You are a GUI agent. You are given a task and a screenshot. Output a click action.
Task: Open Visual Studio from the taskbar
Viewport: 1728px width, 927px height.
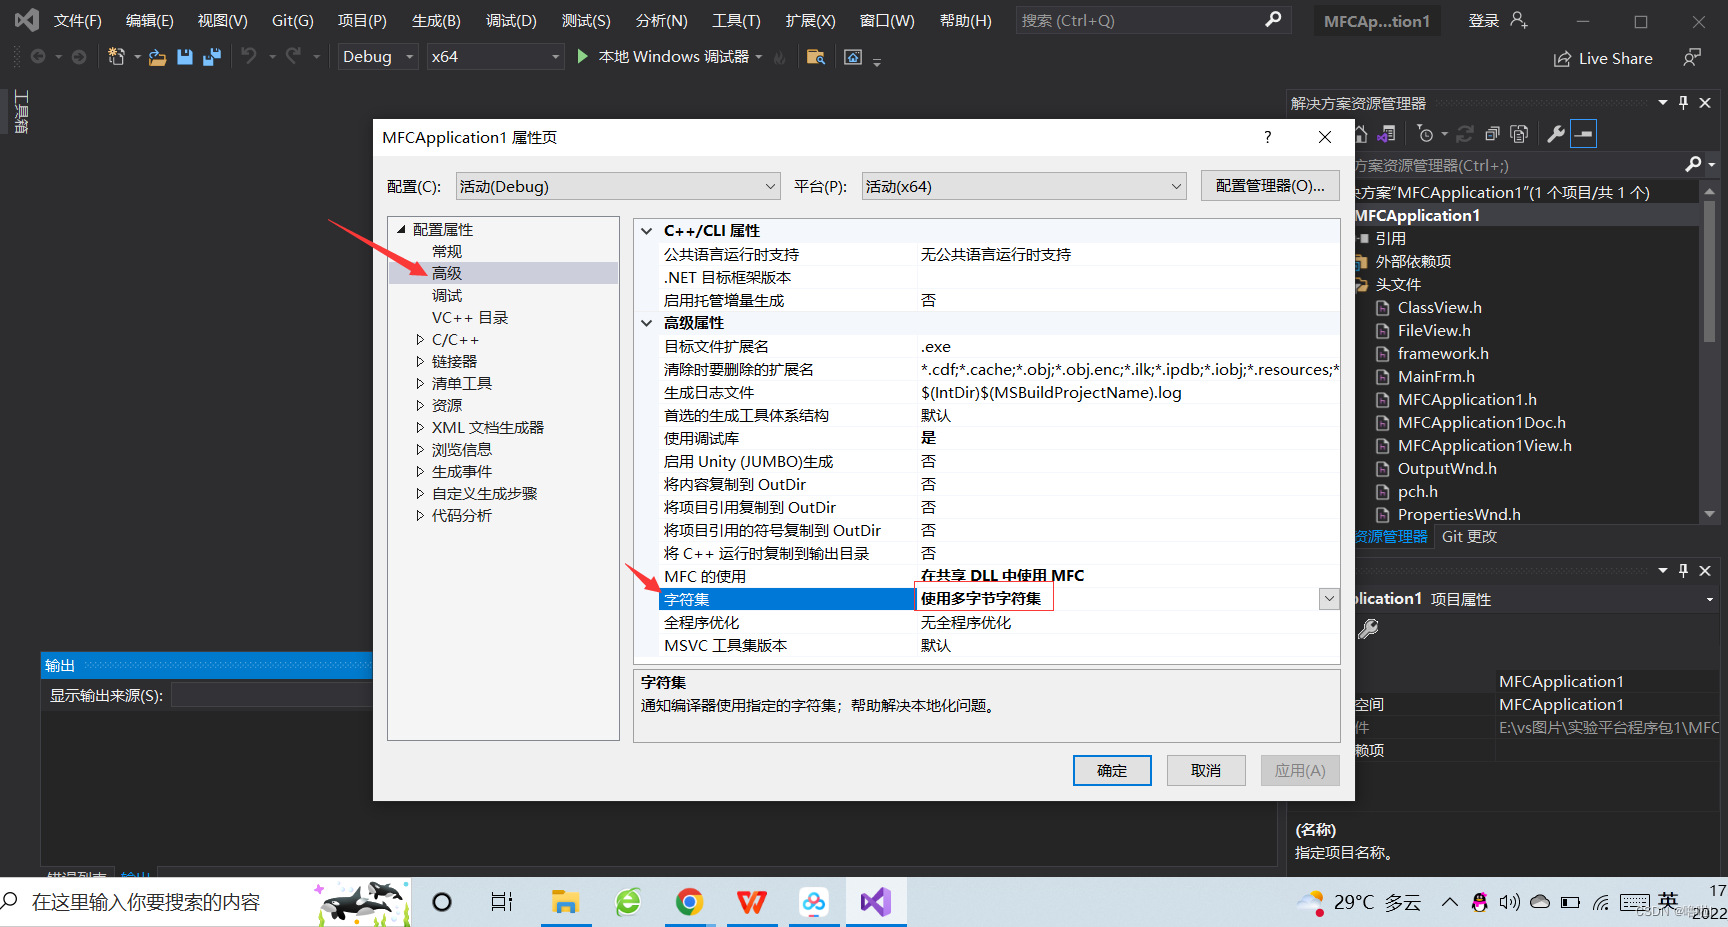pos(876,902)
